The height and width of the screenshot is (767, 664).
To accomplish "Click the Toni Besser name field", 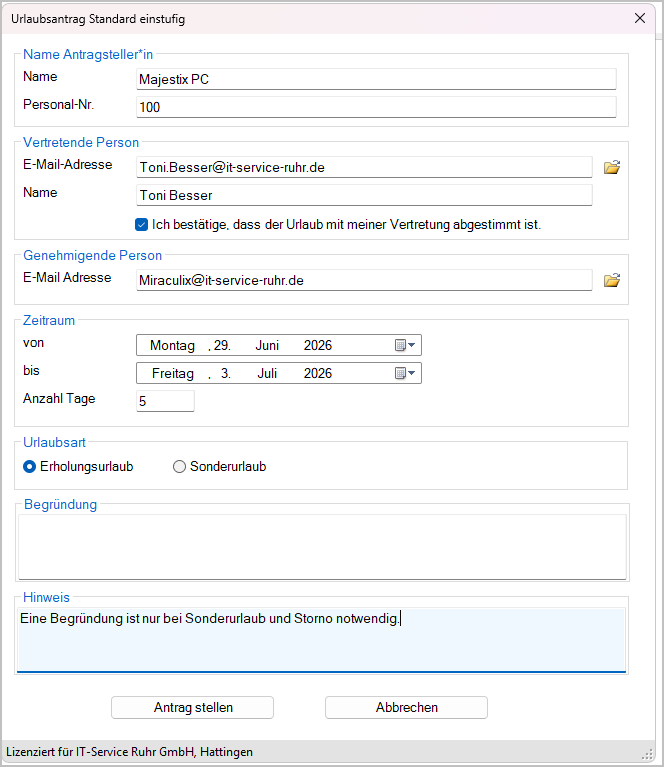I will coord(364,195).
